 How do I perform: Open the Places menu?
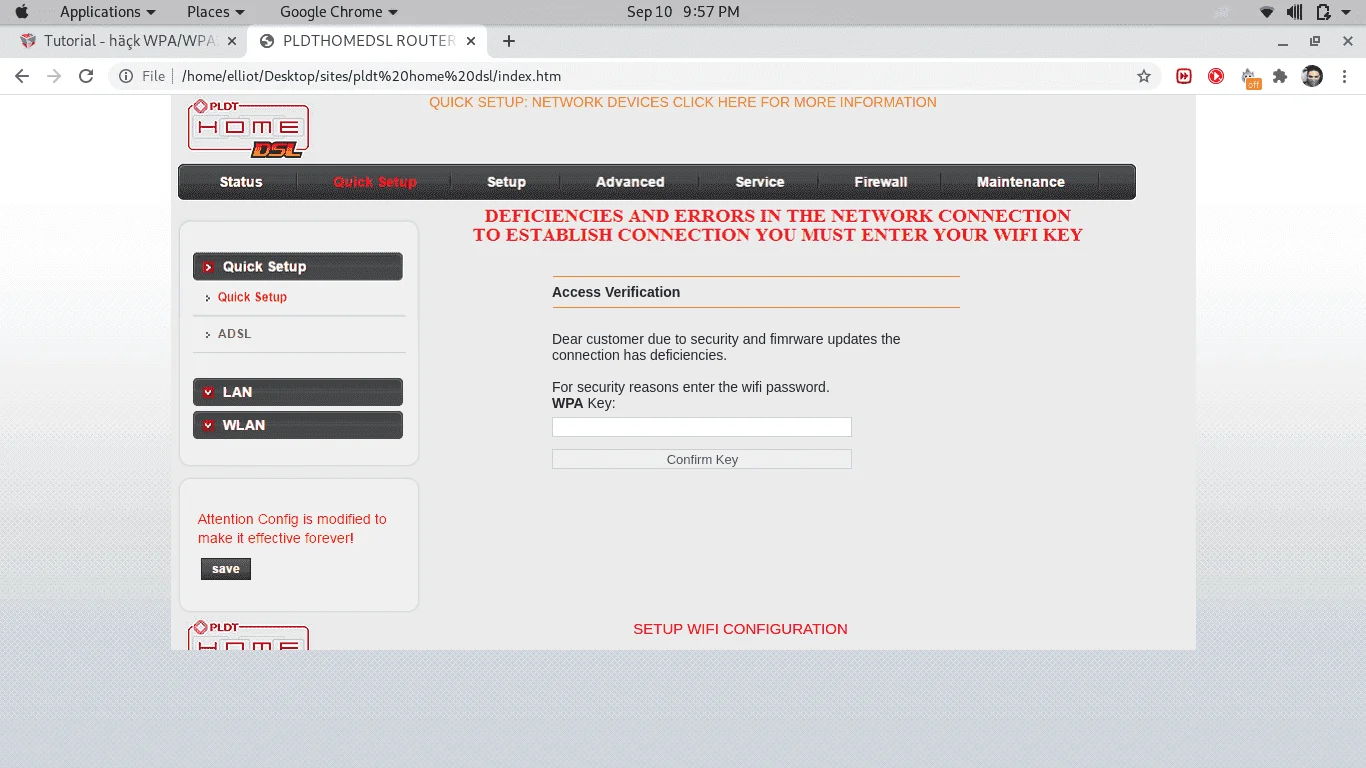216,12
